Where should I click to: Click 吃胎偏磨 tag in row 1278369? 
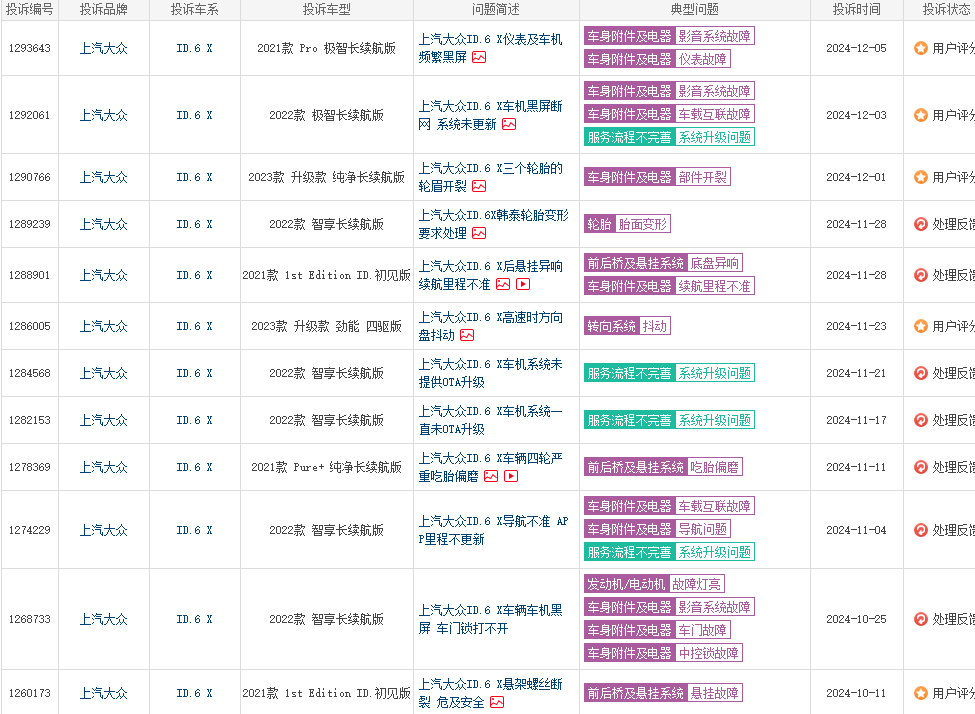click(x=714, y=467)
